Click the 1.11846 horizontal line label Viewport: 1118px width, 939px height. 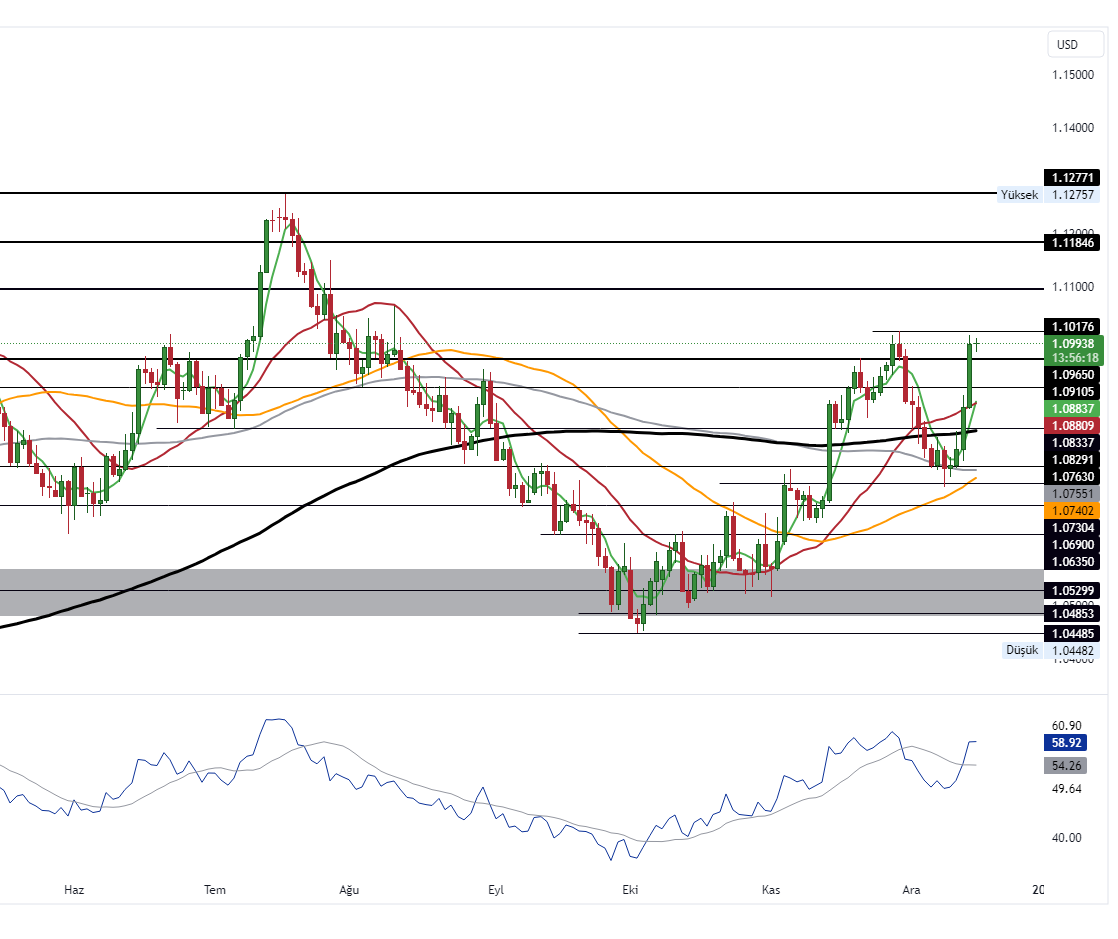coord(1072,242)
